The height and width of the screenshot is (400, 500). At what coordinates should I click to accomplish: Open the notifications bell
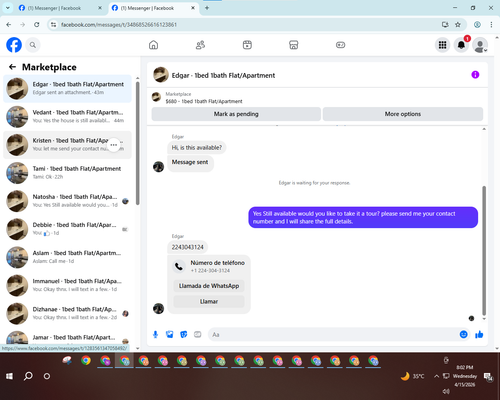coord(461,45)
